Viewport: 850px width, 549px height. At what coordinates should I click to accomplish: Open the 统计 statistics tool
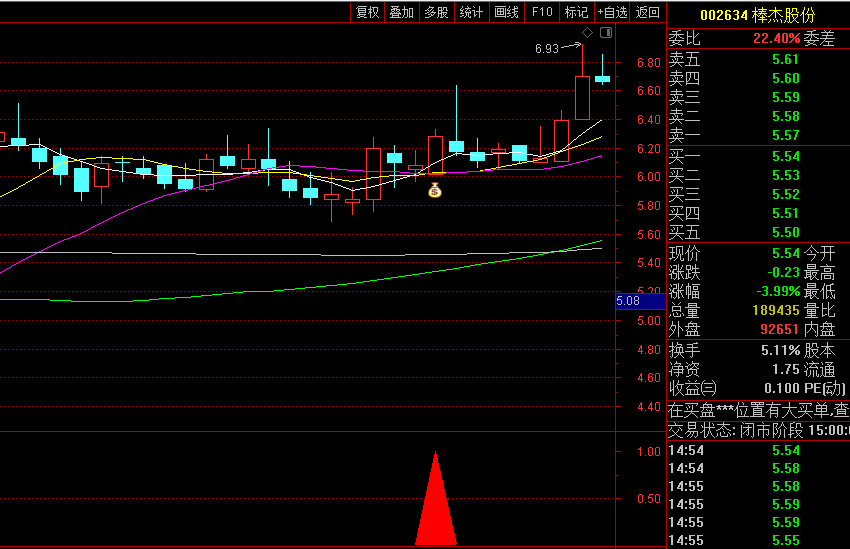(x=471, y=12)
